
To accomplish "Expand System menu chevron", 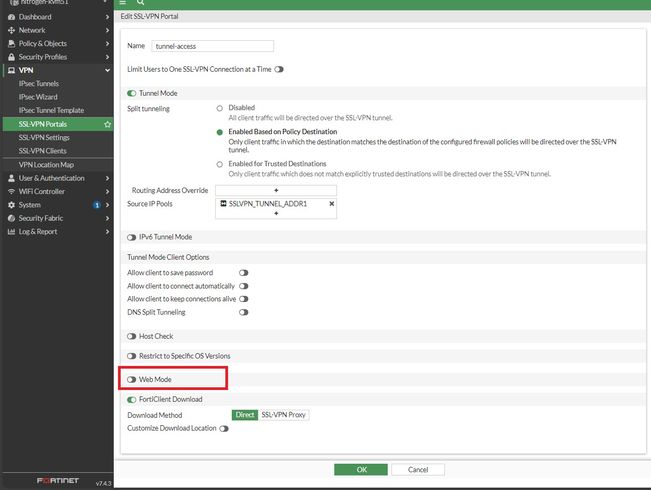I will 108,205.
